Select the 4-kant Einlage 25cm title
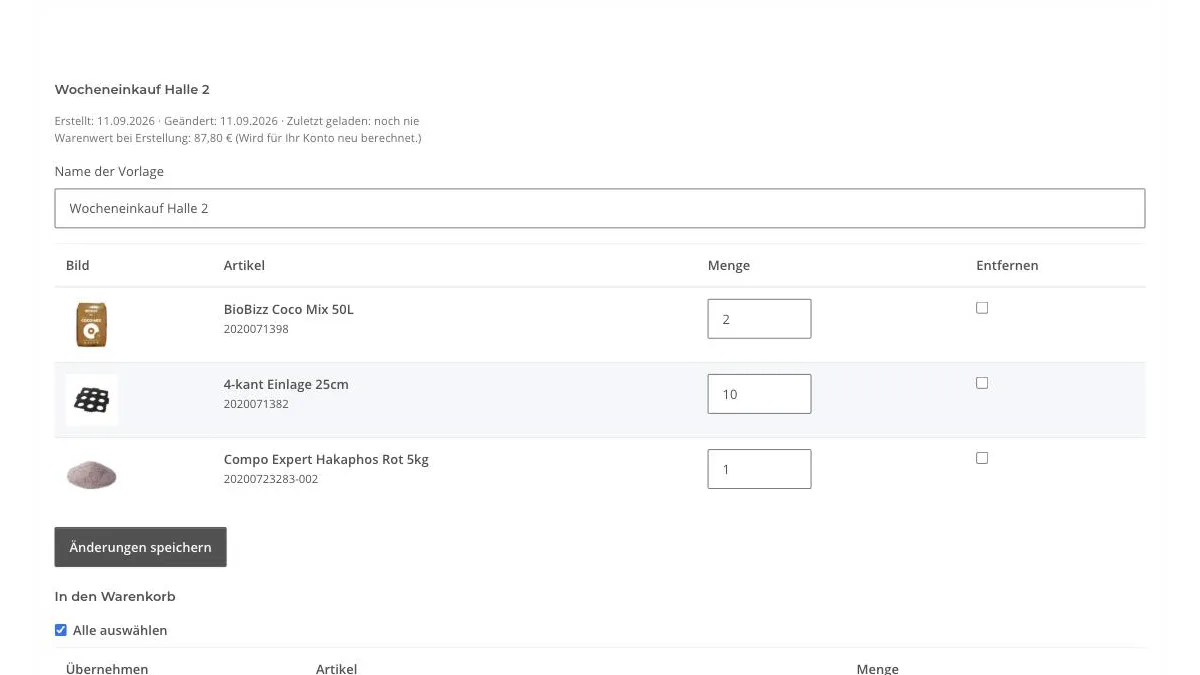1200x675 pixels. click(286, 384)
